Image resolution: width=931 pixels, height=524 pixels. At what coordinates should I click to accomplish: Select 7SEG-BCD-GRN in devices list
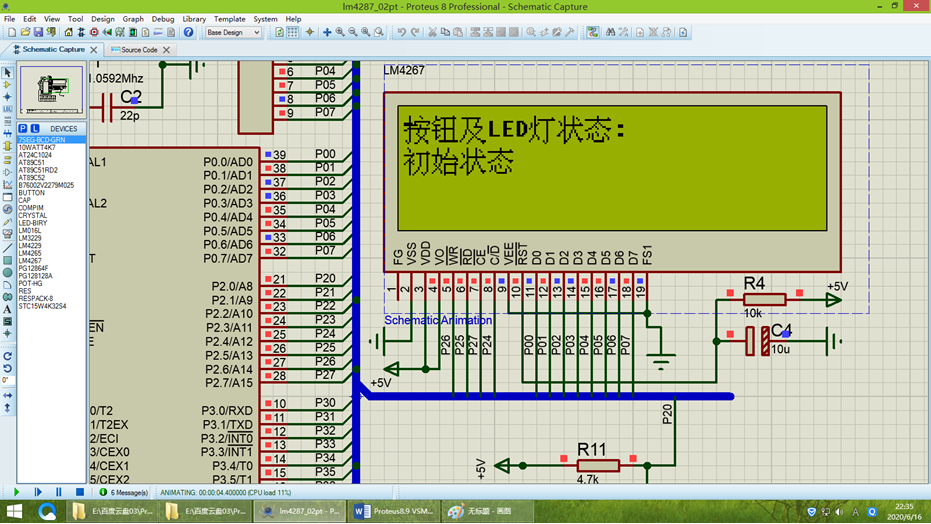click(51, 140)
